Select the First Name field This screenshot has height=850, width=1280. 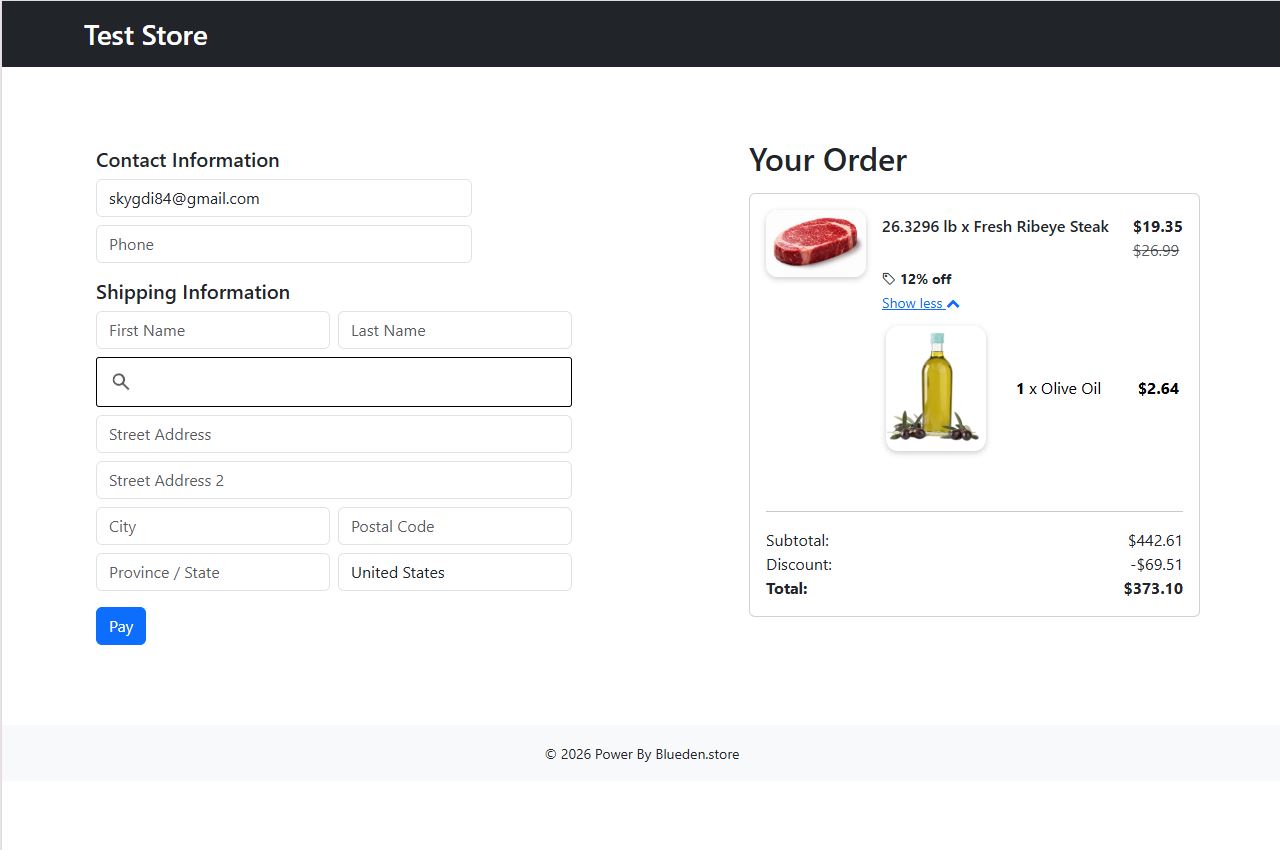click(x=212, y=330)
